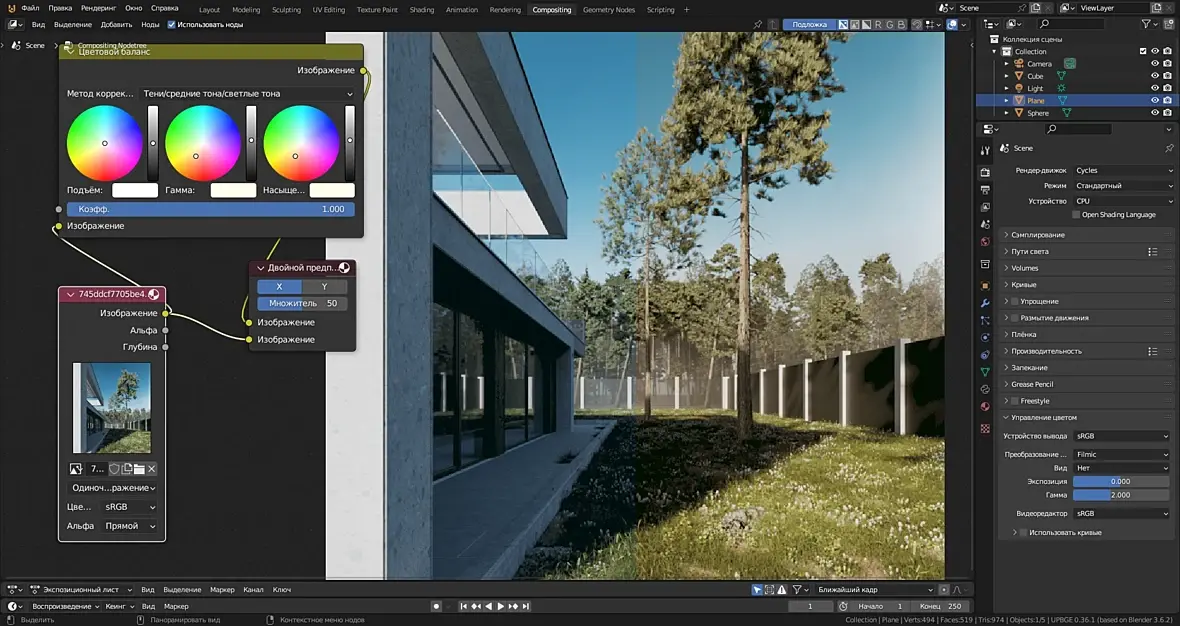Toggle the 'Использовать ноды' checkbox

point(171,24)
